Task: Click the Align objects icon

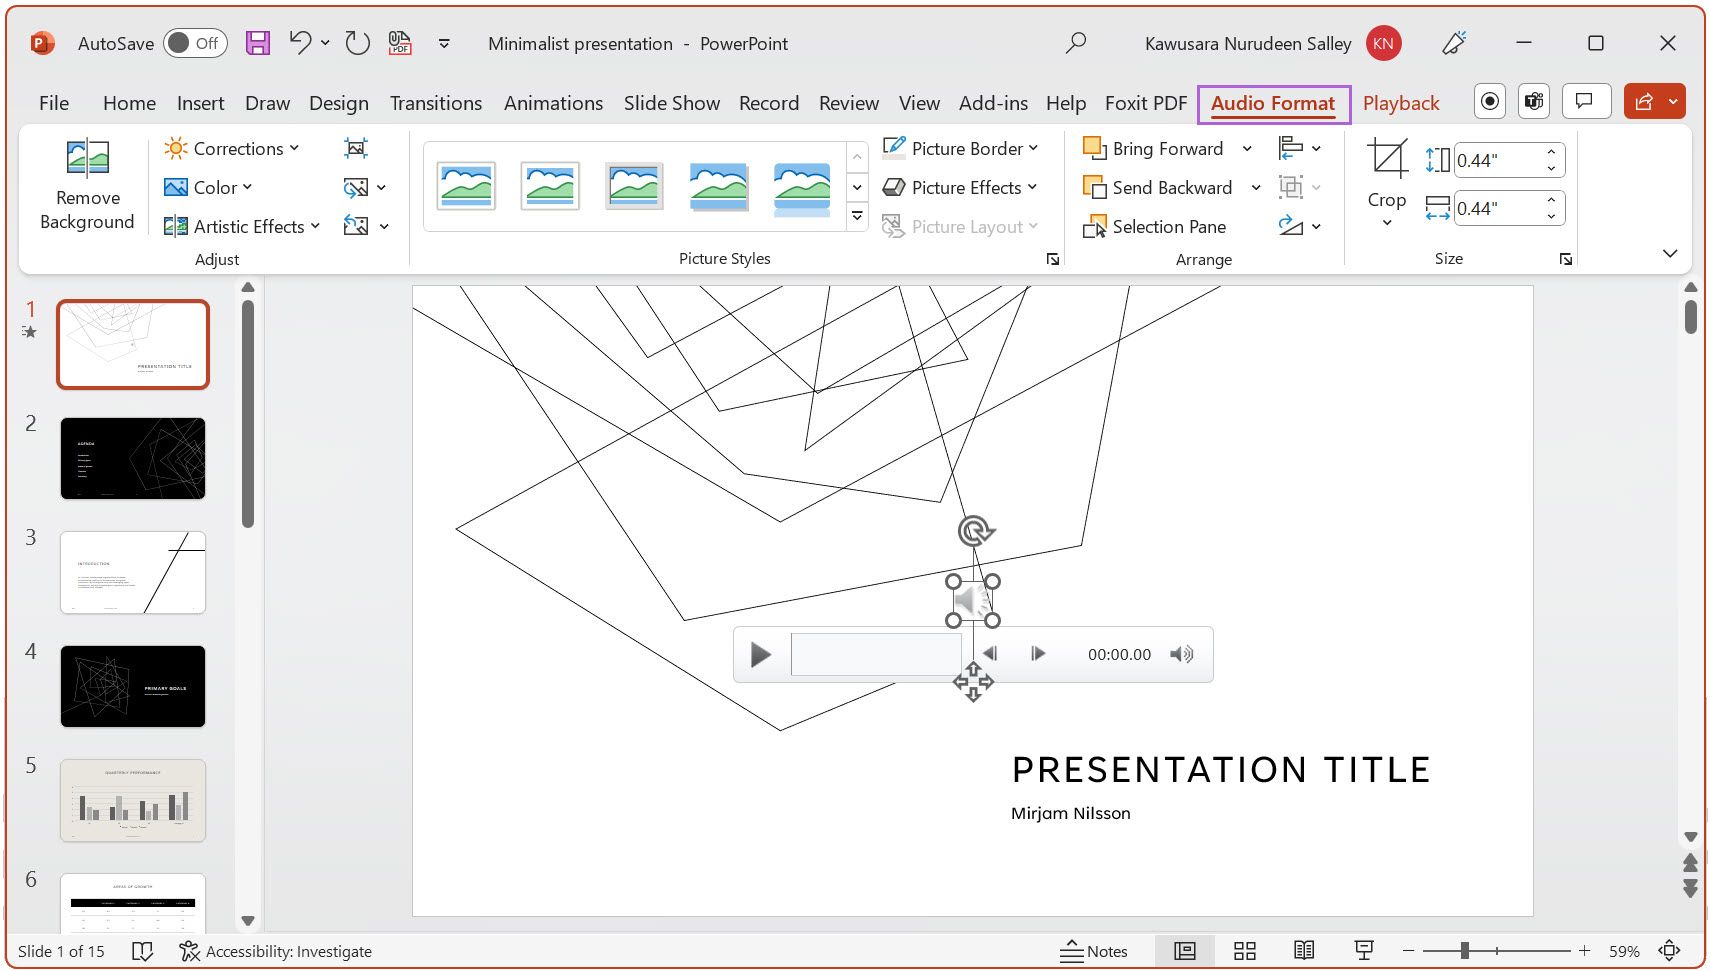Action: (1291, 148)
